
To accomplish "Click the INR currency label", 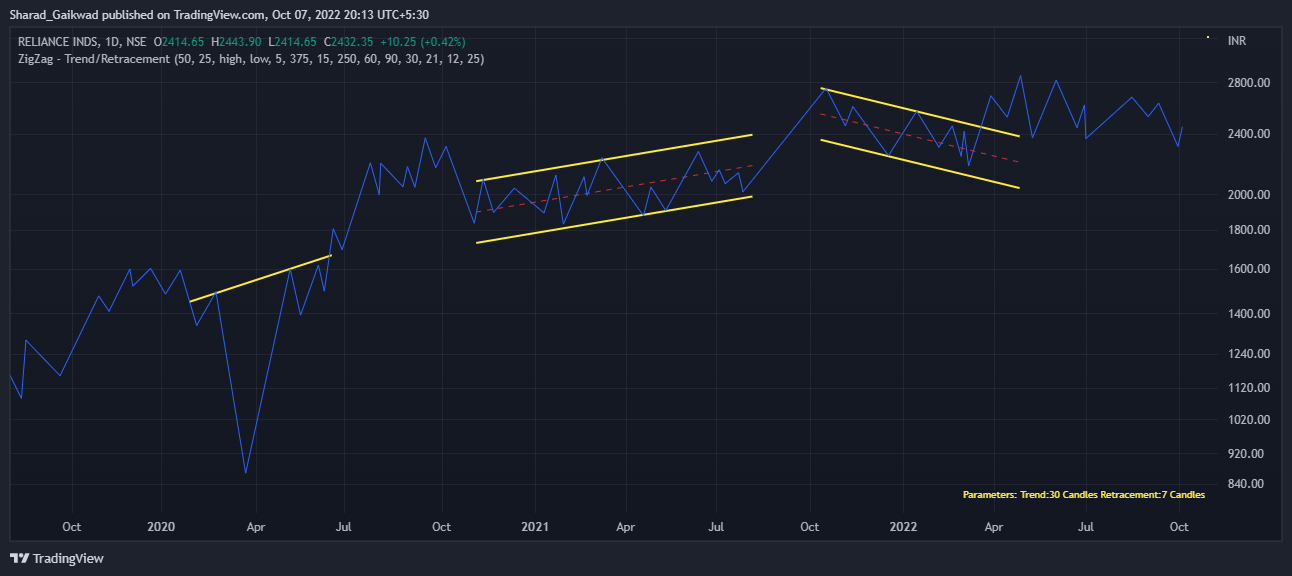I will [x=1237, y=41].
